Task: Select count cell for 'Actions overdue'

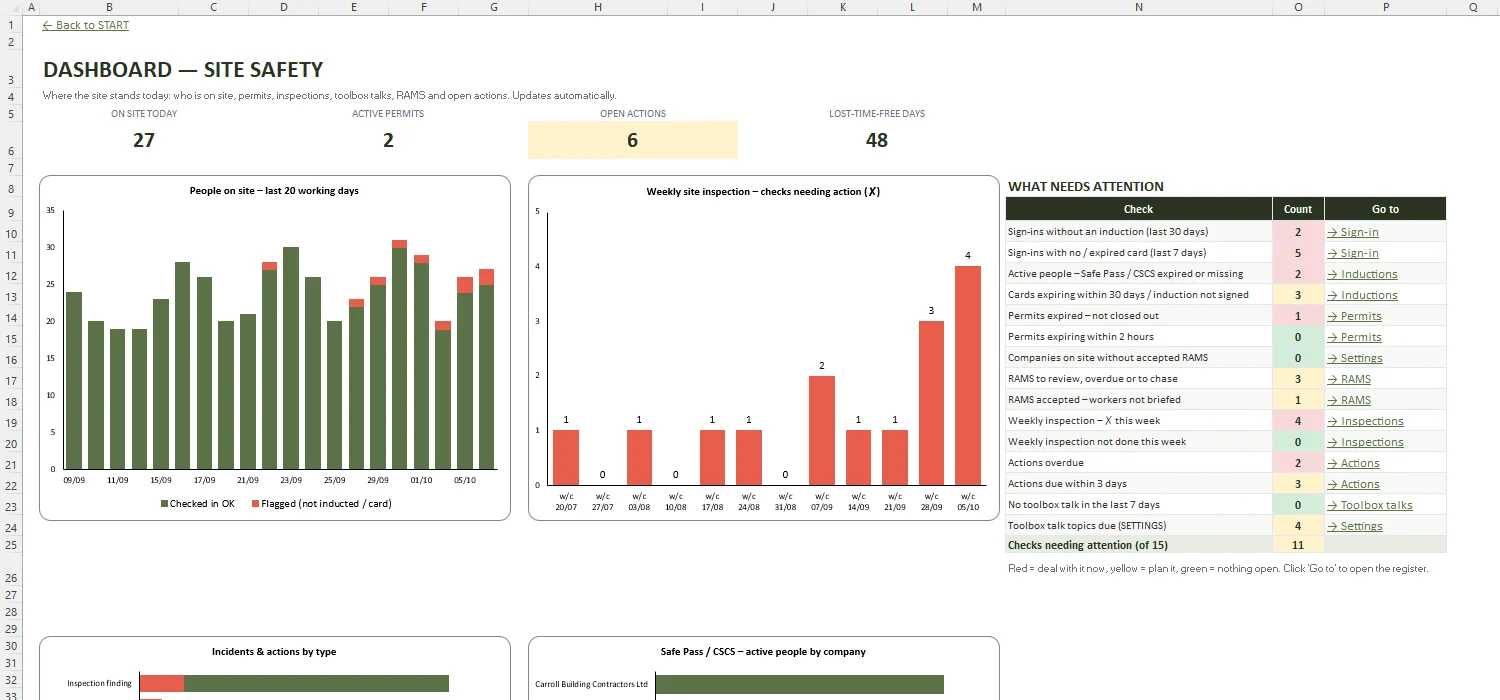Action: [x=1298, y=463]
